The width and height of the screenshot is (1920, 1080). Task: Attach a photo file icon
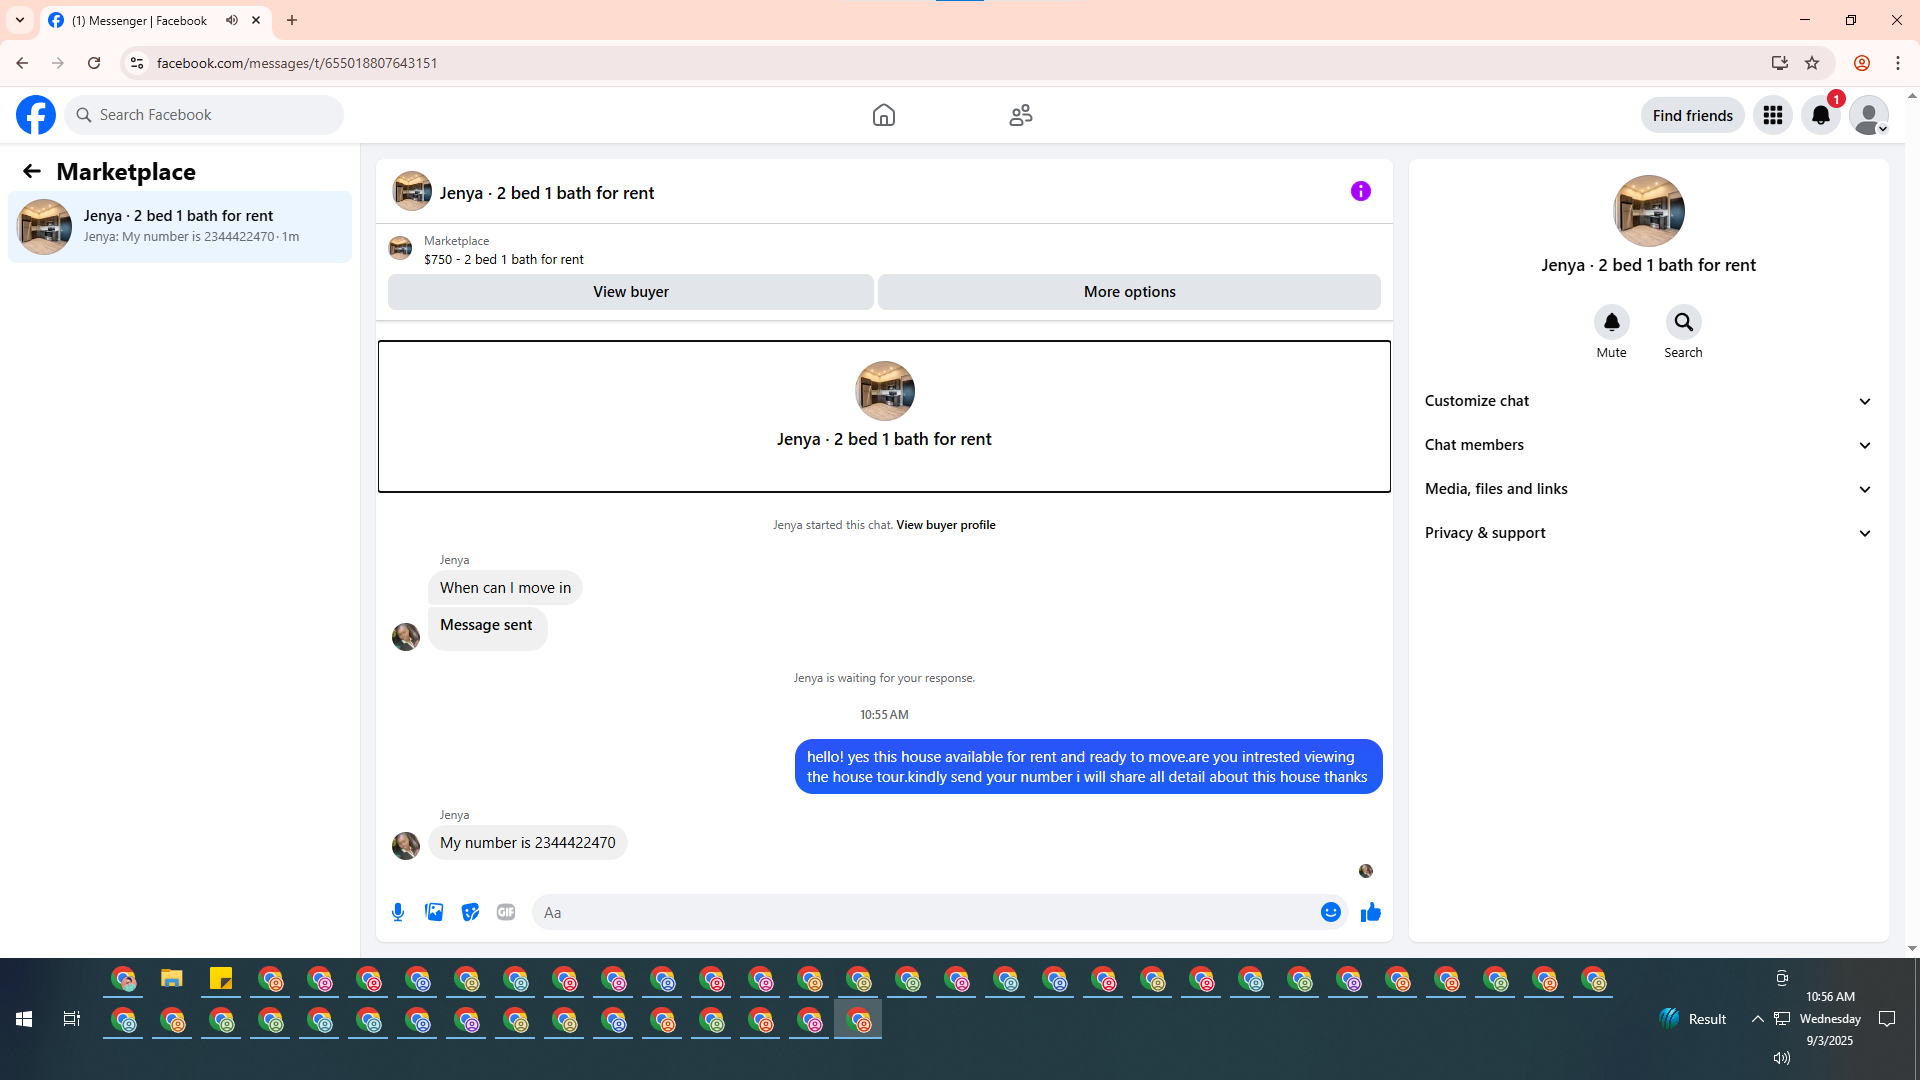click(x=434, y=912)
